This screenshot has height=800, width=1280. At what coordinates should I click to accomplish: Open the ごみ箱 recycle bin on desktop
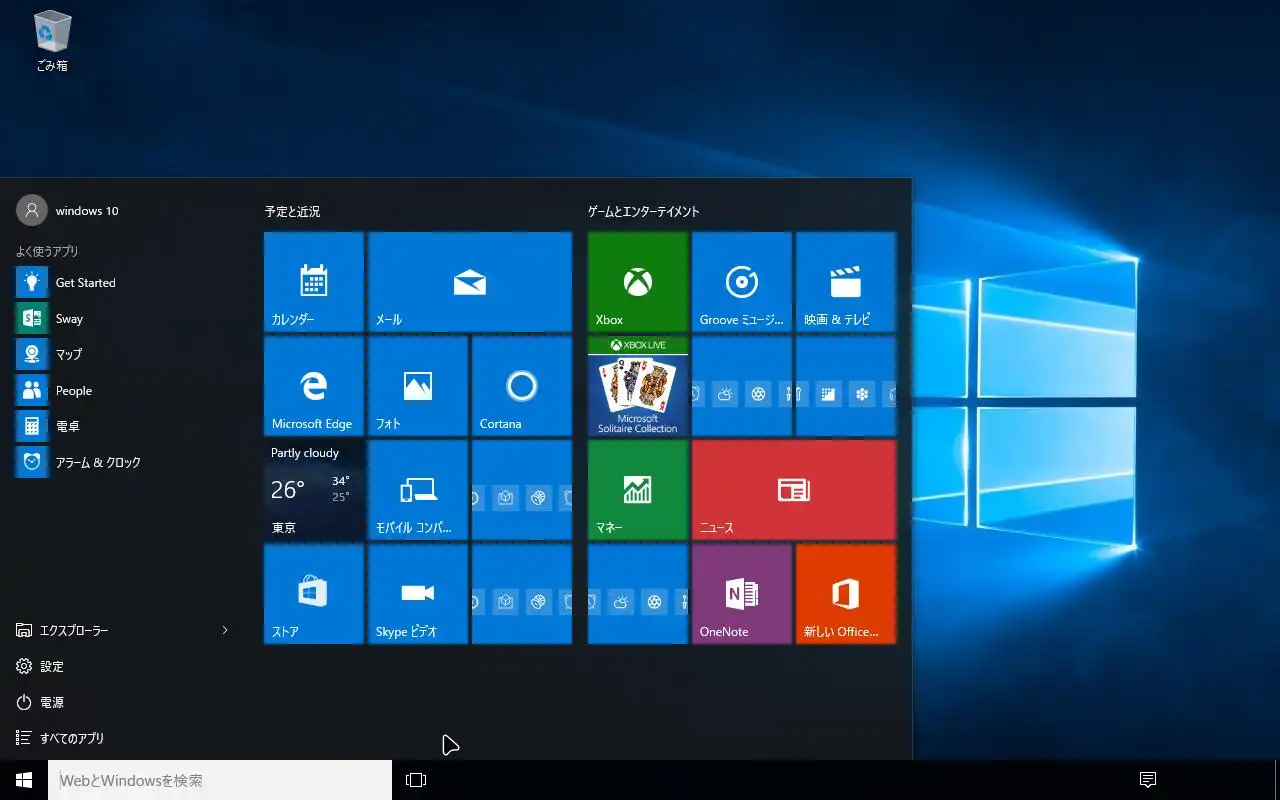coord(52,41)
